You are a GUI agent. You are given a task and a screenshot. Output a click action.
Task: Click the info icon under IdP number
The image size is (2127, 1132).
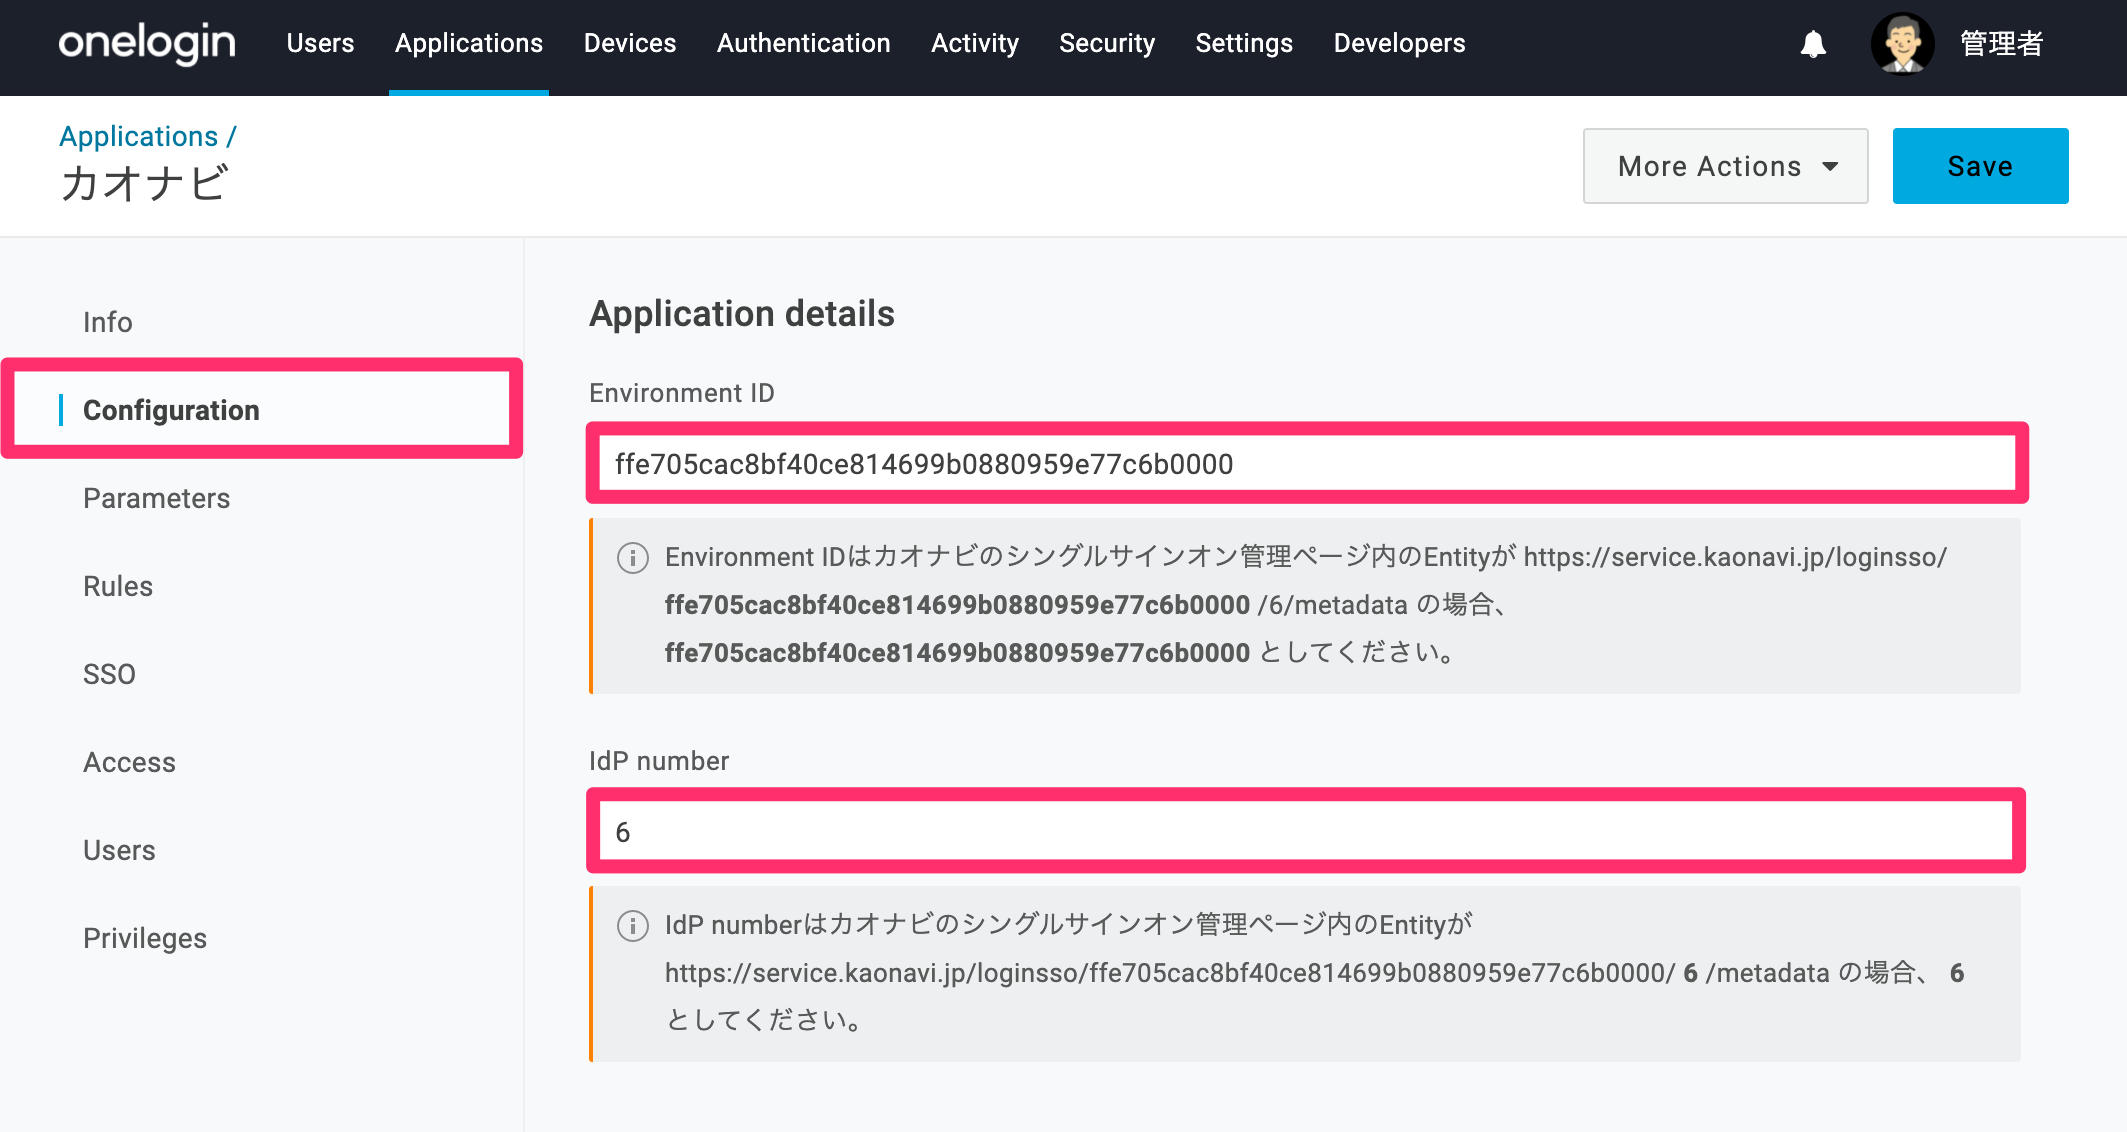click(x=633, y=925)
